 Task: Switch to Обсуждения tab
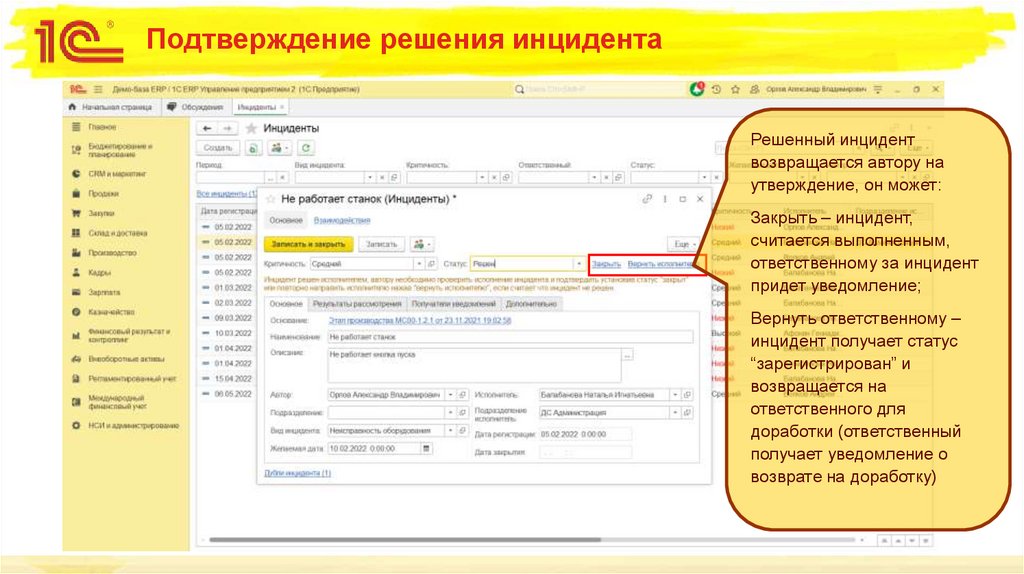point(195,107)
